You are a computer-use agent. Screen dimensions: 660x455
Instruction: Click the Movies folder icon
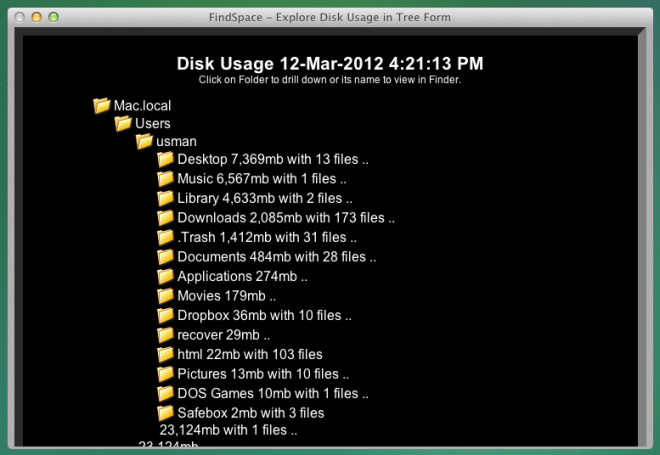[165, 295]
